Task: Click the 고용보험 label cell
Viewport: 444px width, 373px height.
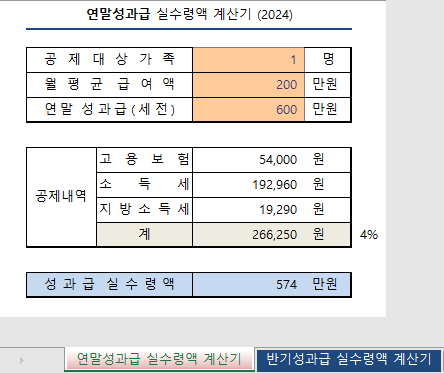Action: coord(144,160)
